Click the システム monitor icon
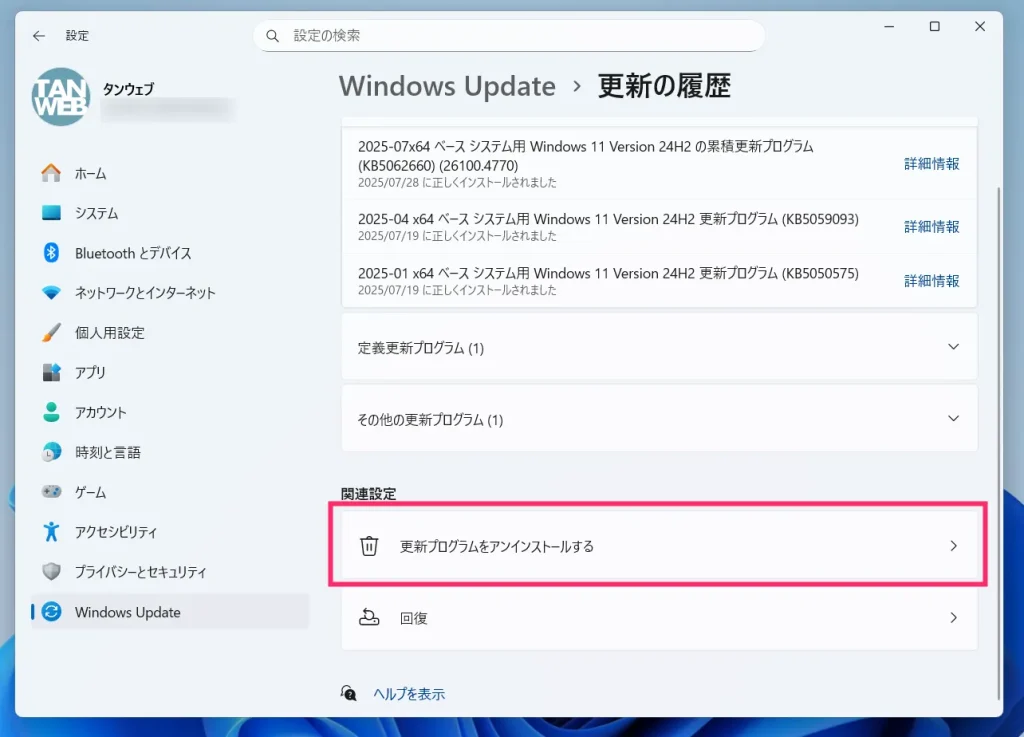 tap(51, 213)
